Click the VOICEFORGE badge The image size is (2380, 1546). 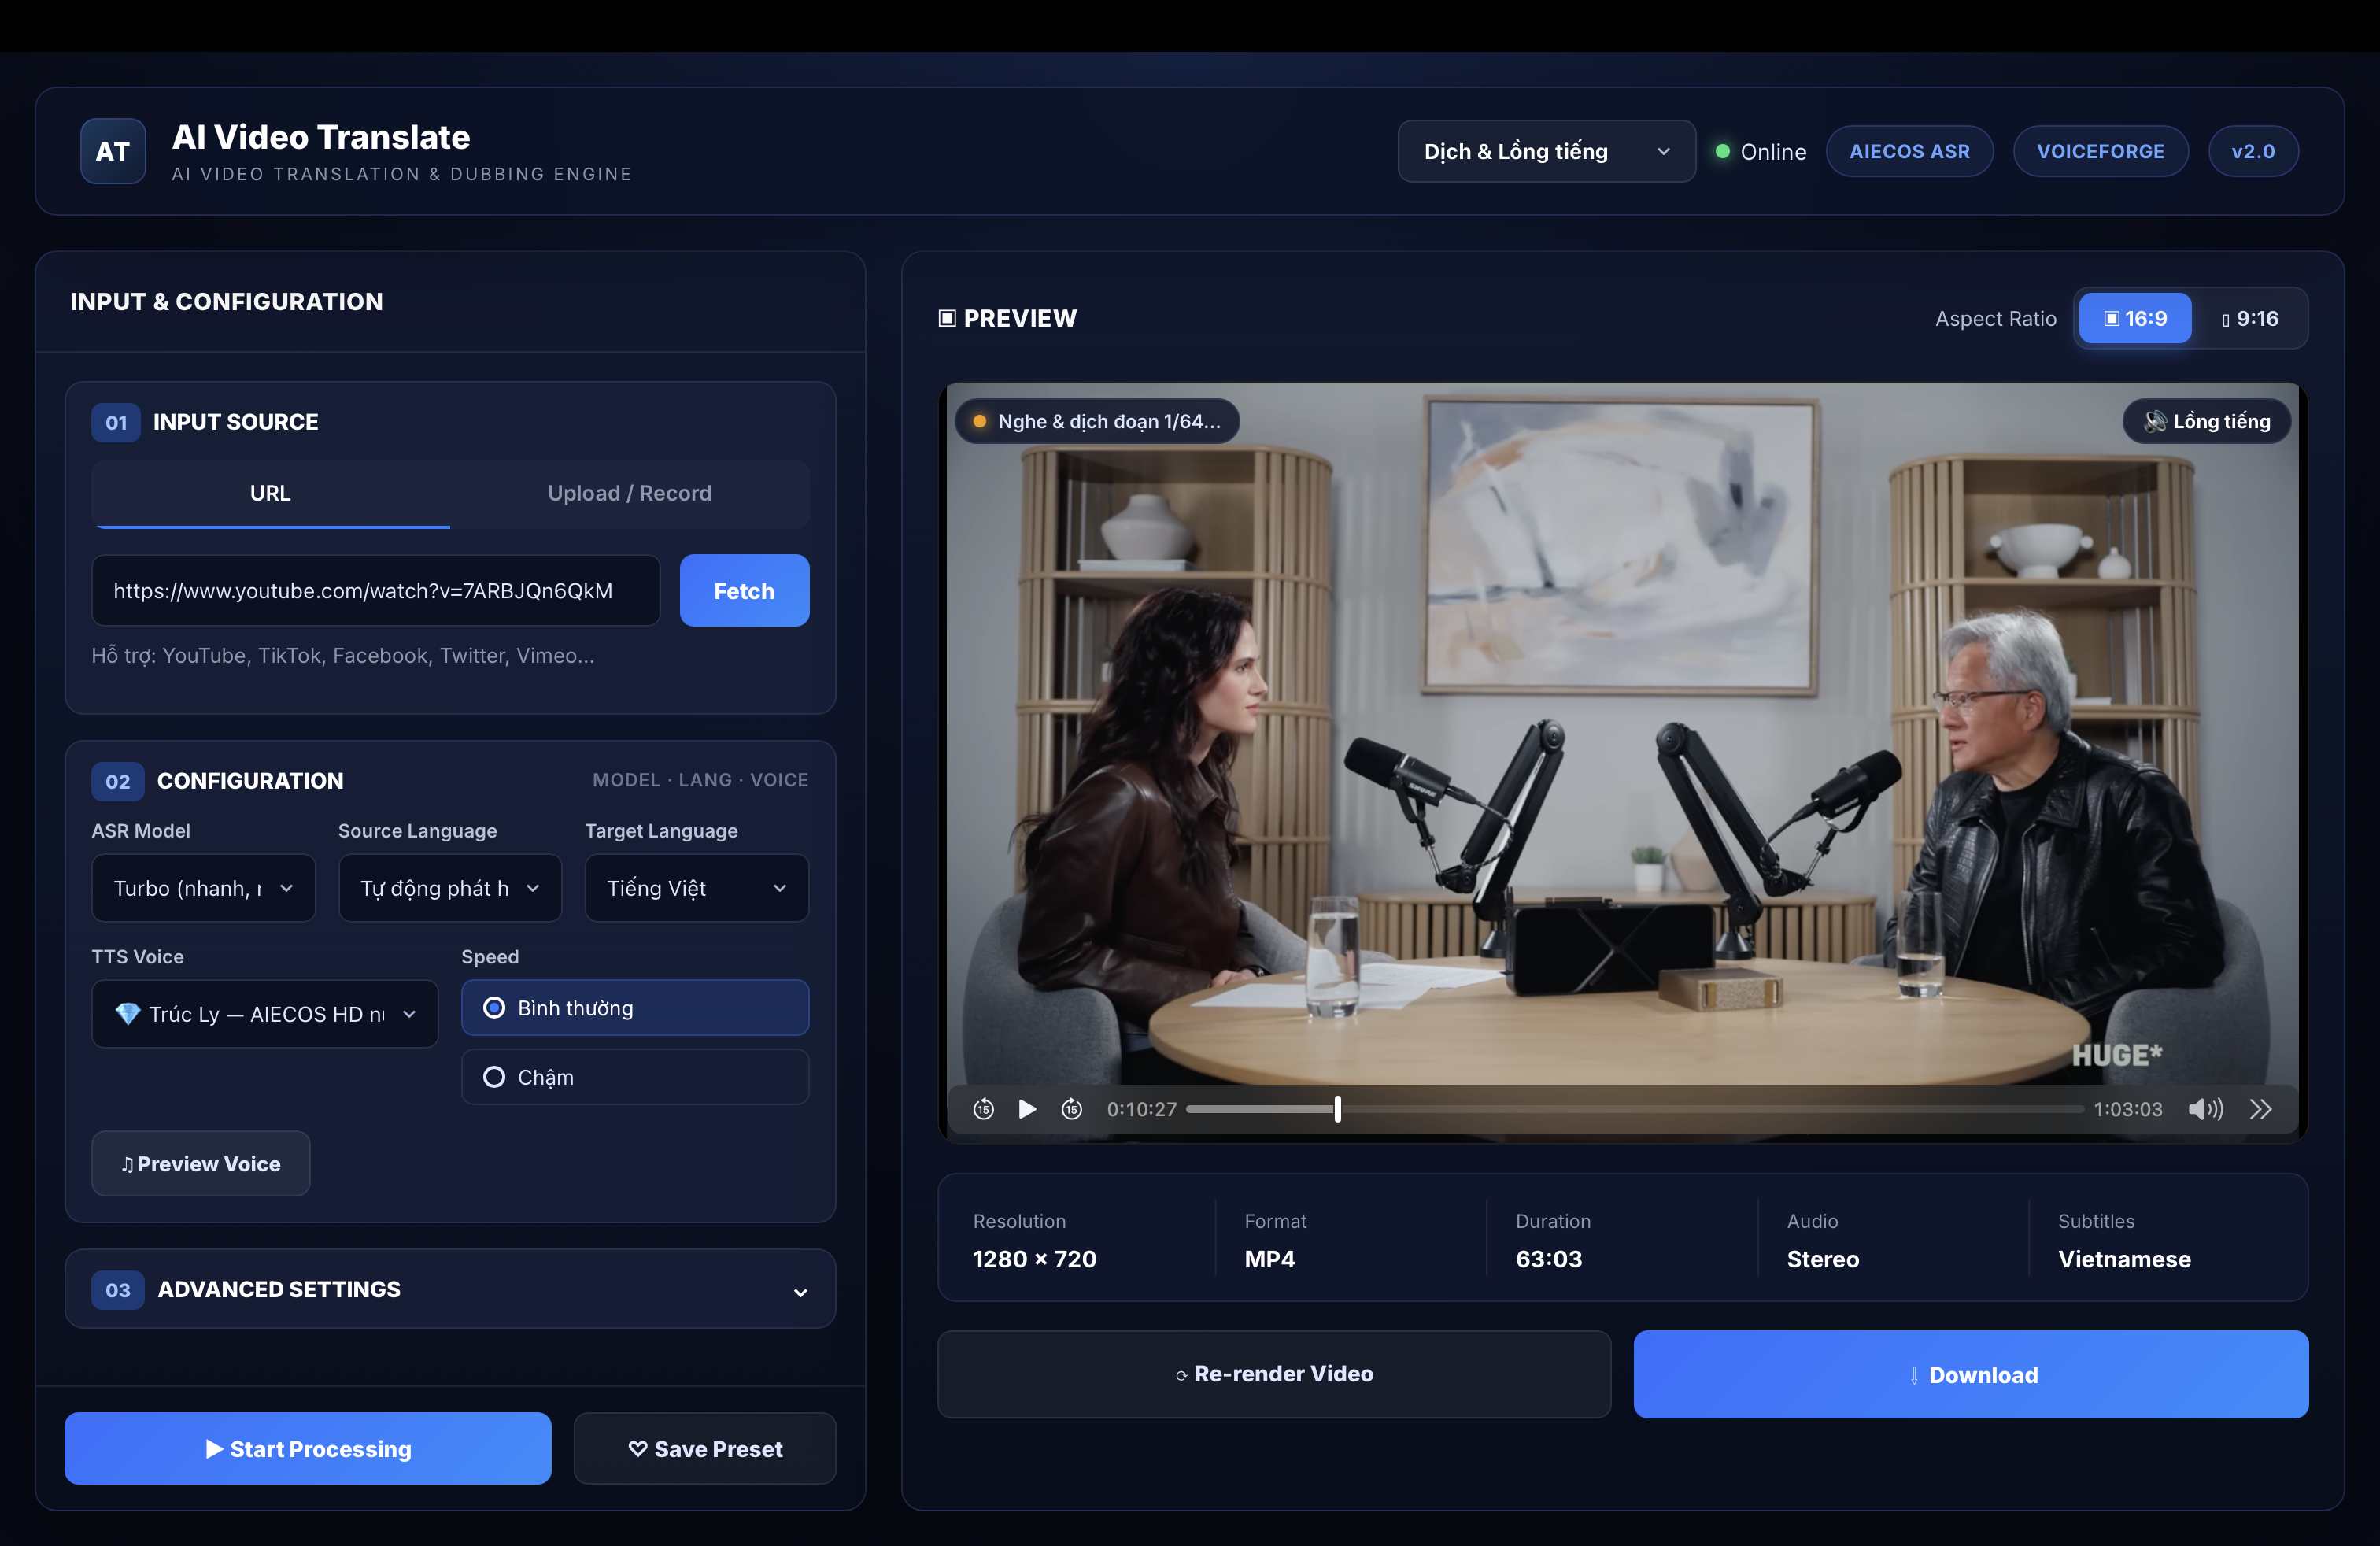(x=2100, y=151)
